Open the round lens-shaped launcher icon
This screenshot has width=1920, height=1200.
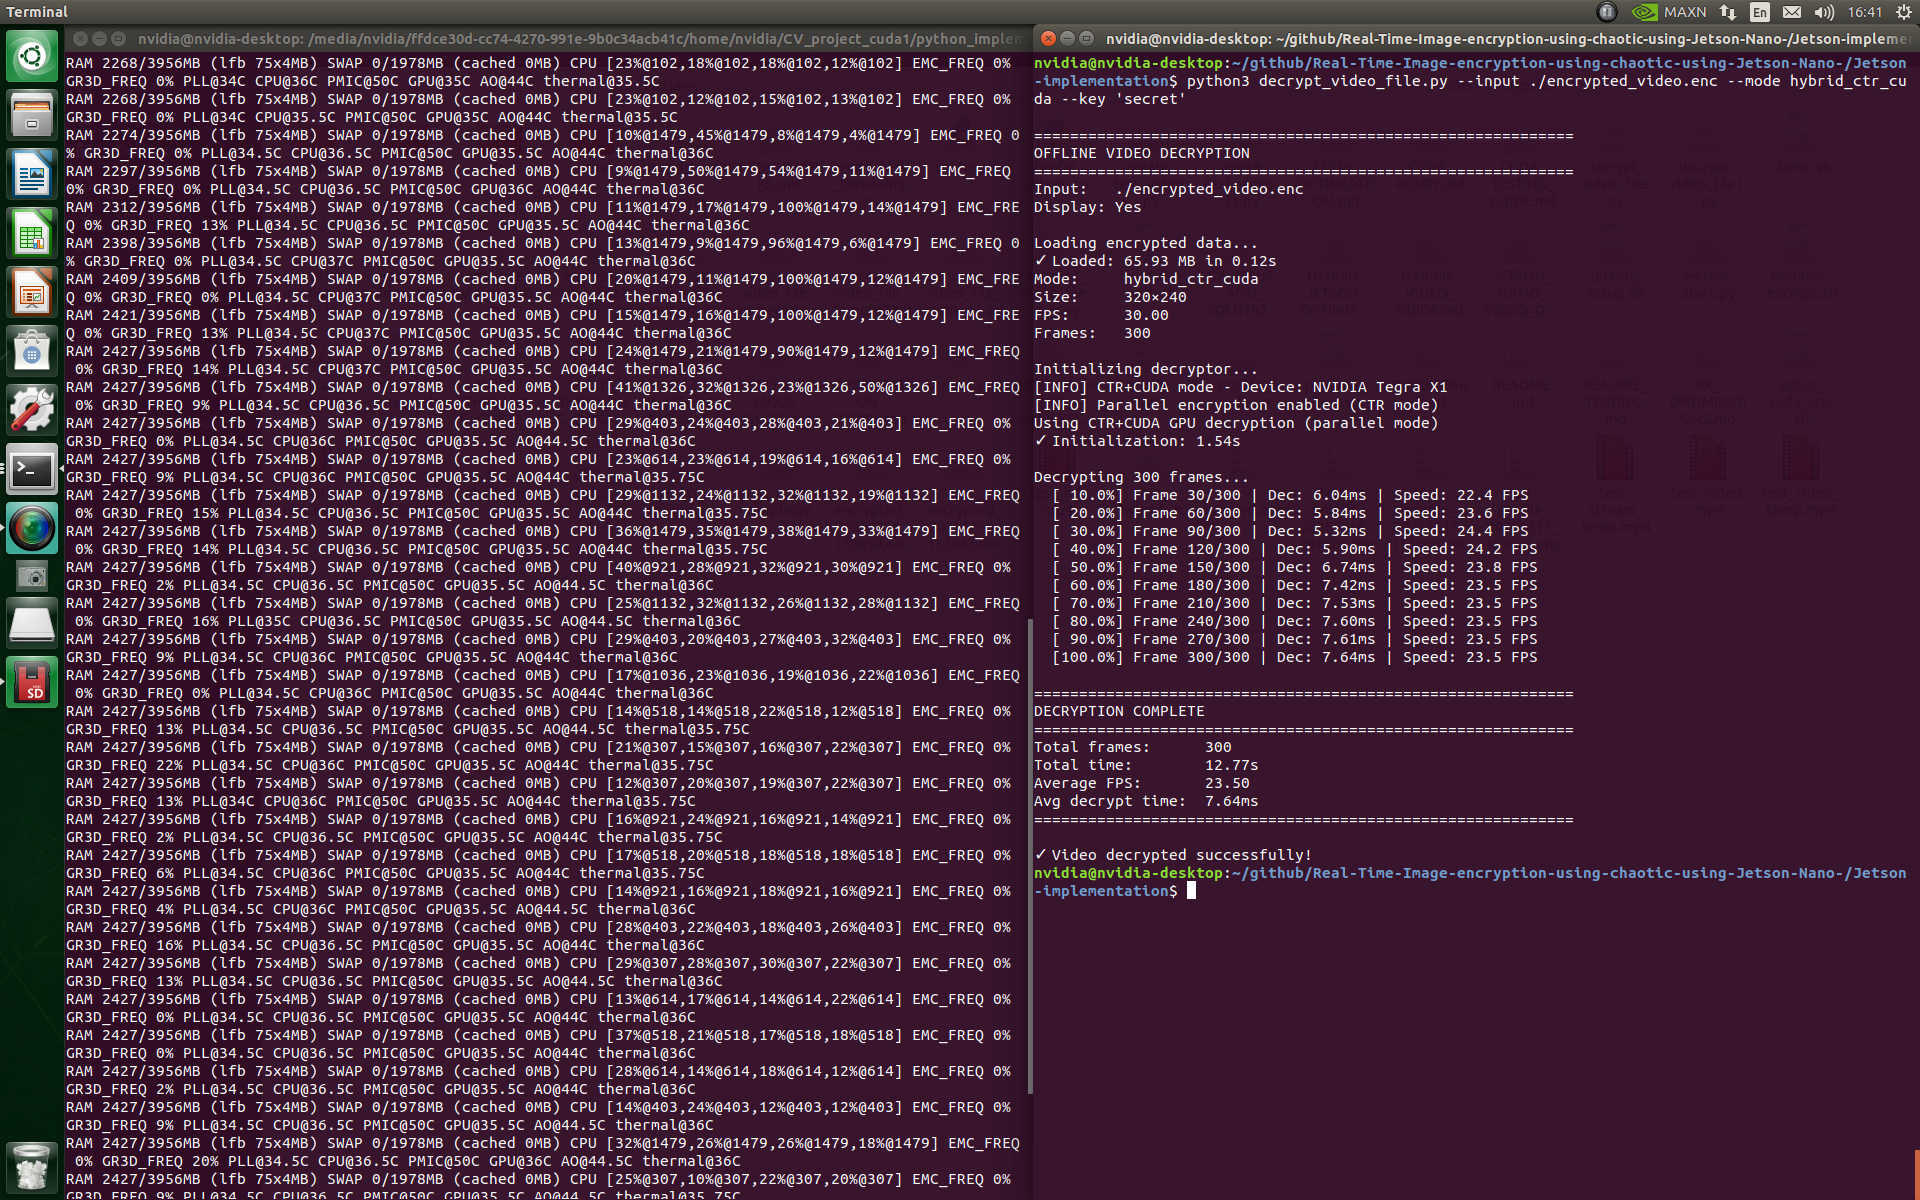(32, 528)
